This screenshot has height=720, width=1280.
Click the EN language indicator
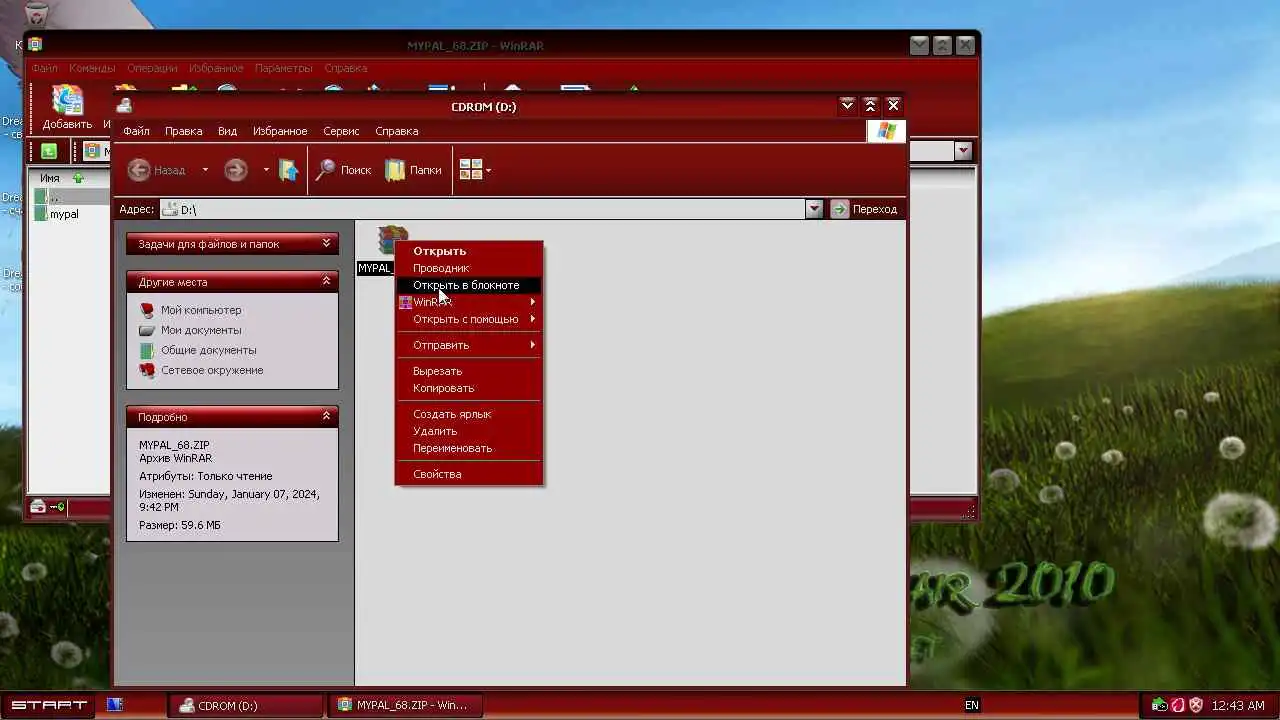972,705
